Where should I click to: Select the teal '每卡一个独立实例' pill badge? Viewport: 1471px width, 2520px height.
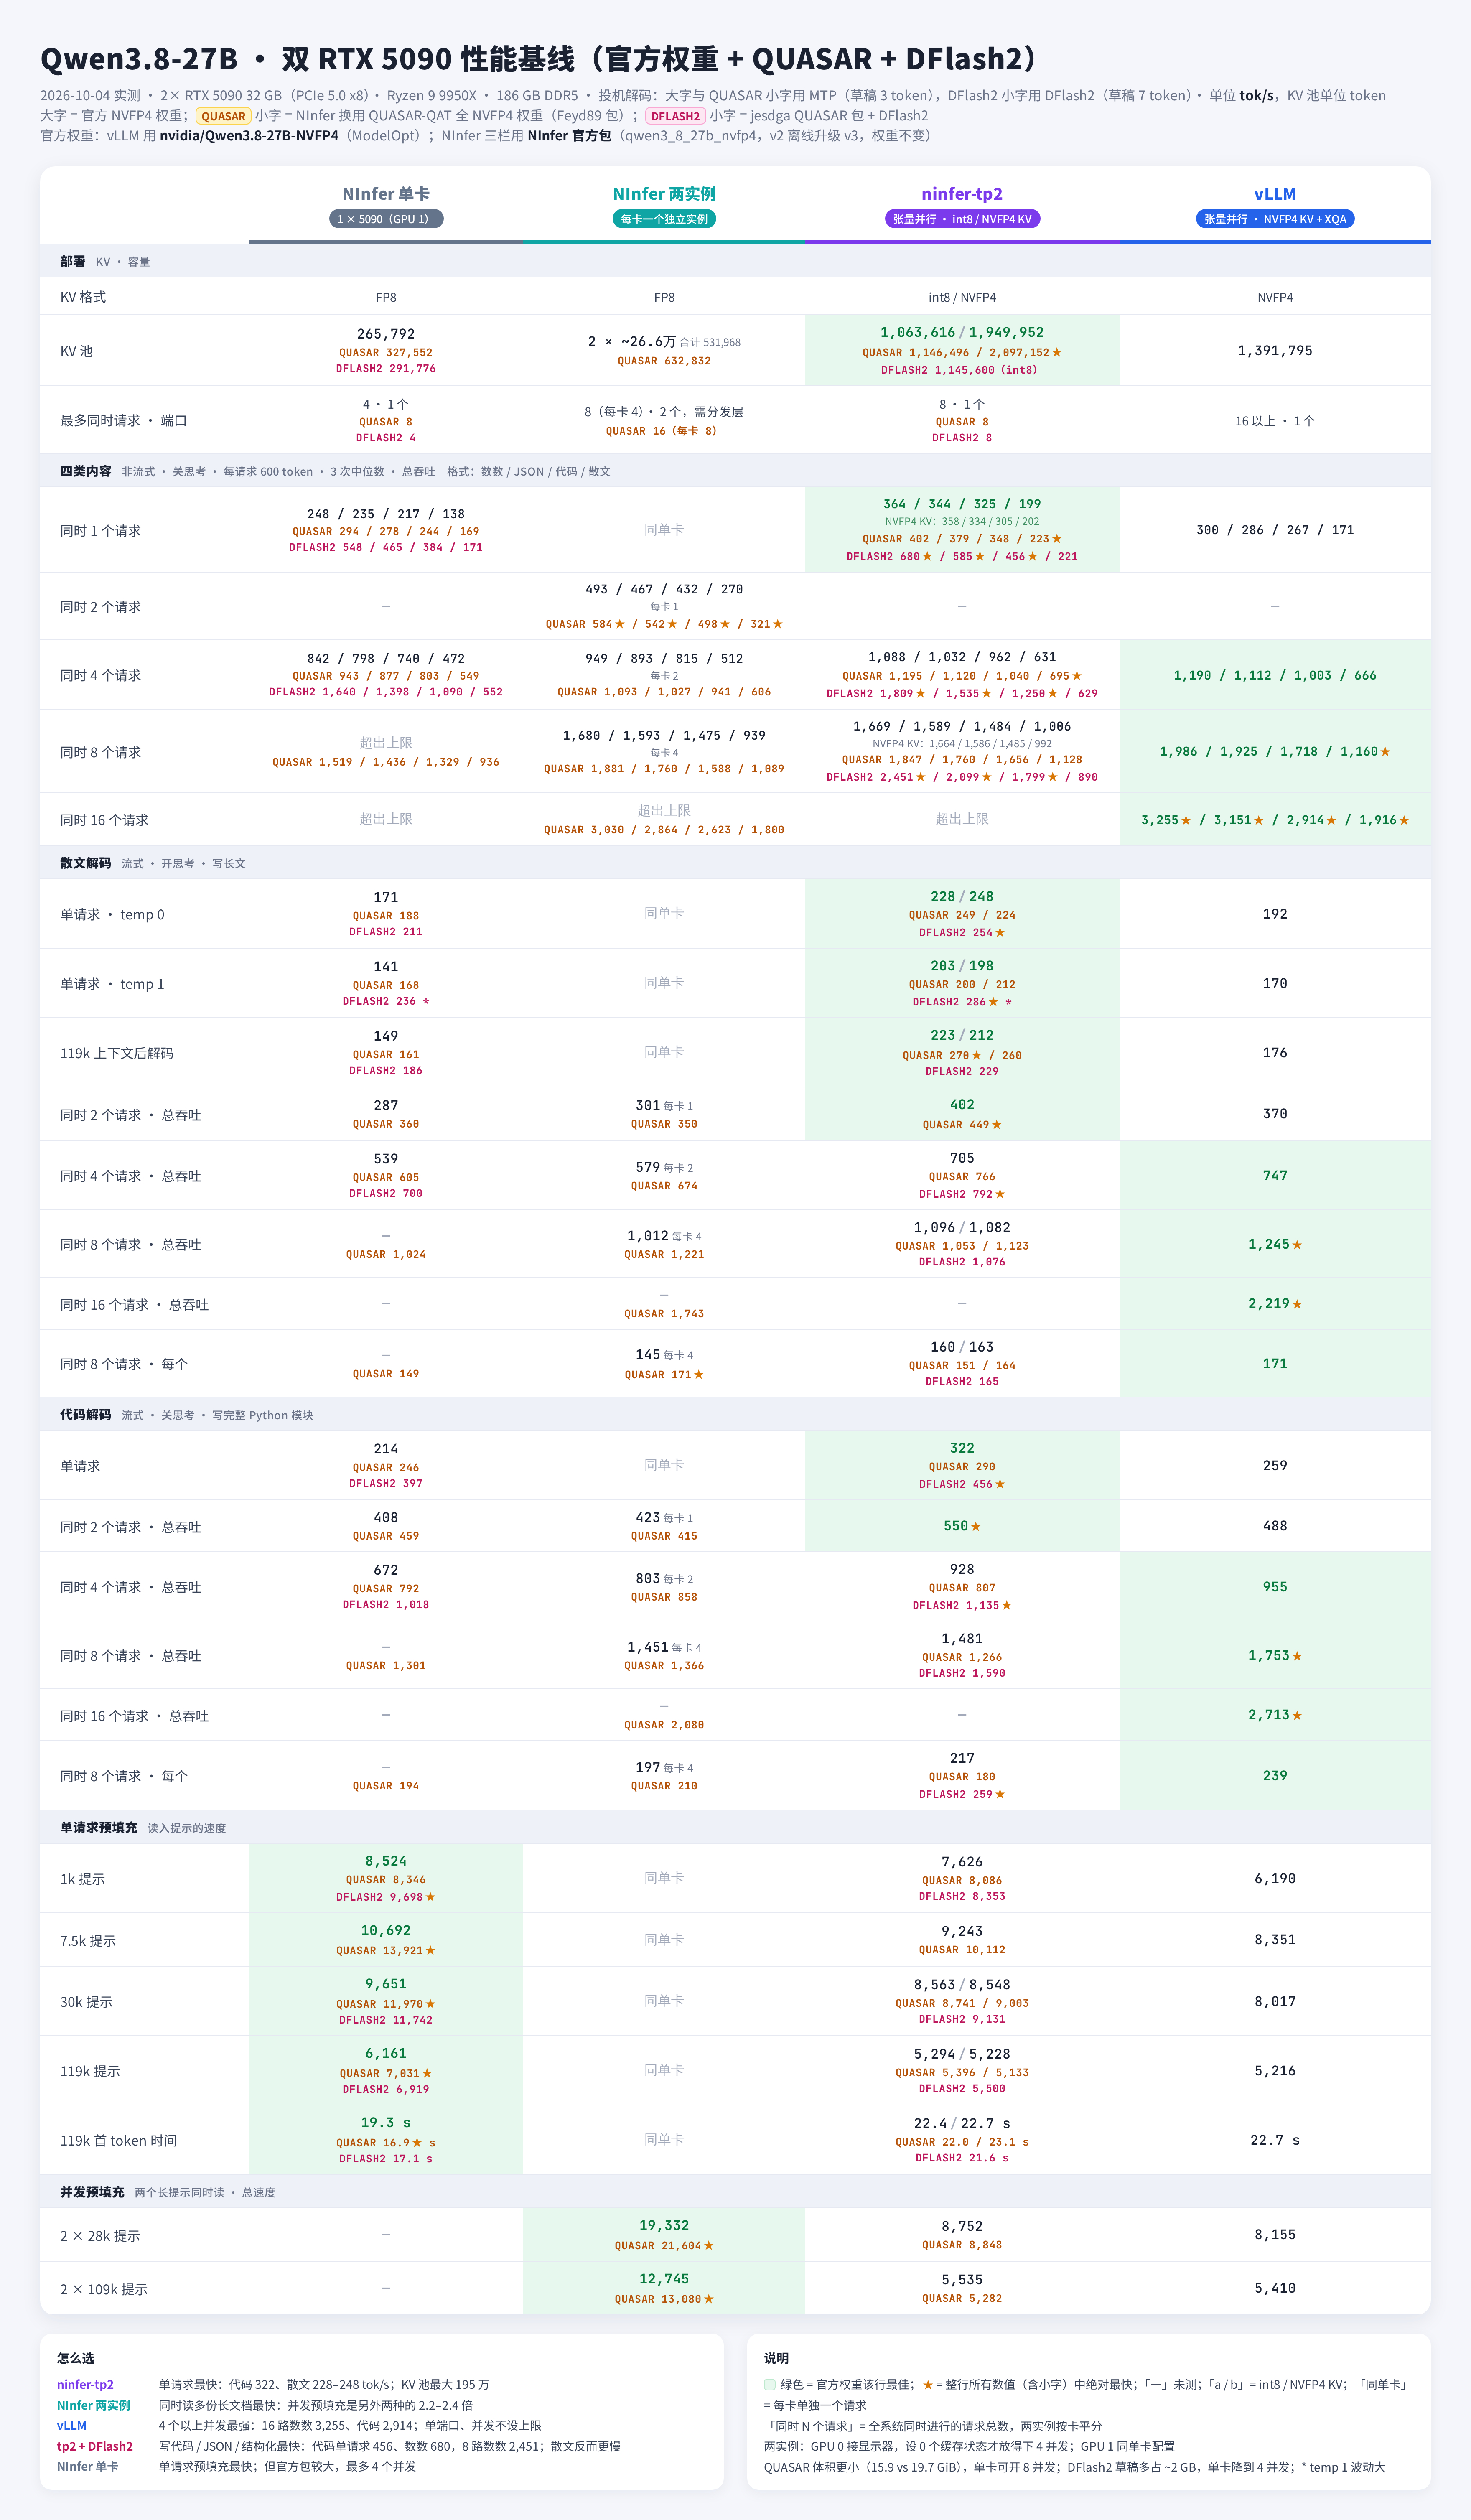point(664,219)
